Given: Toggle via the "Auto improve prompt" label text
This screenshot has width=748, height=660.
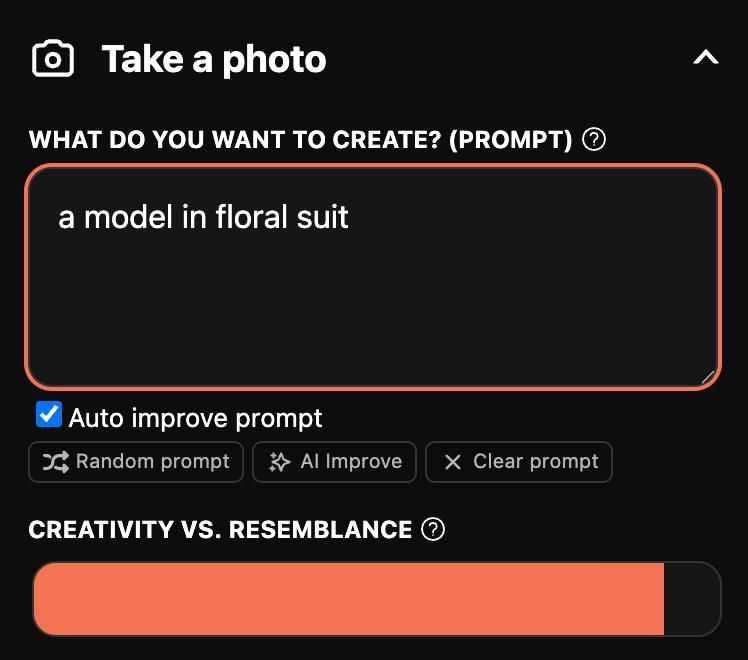Looking at the screenshot, I should pos(195,418).
